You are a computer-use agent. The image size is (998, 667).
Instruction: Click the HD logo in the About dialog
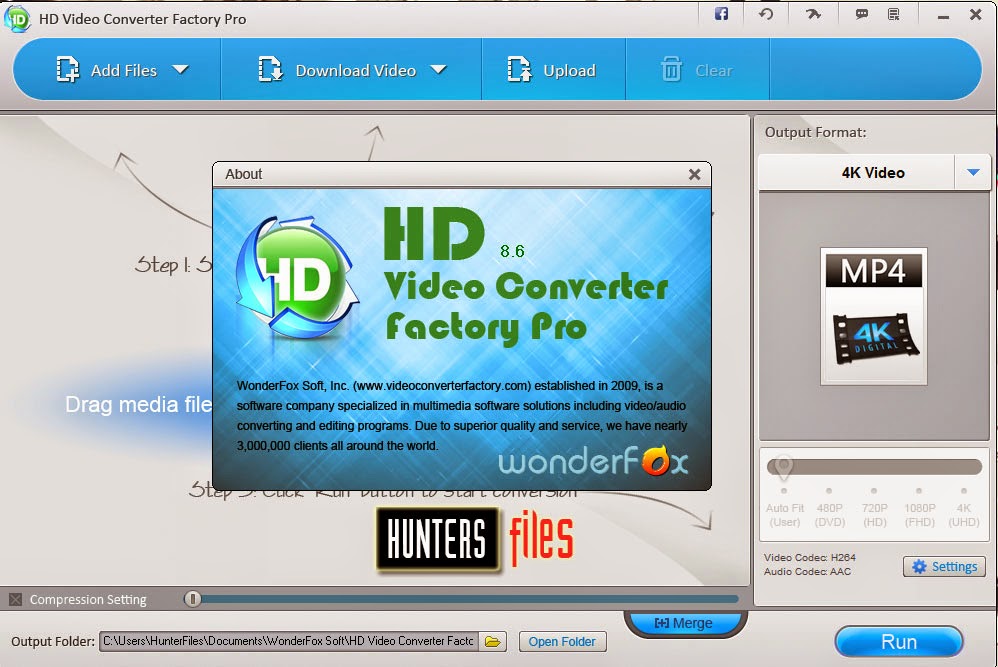(x=297, y=277)
